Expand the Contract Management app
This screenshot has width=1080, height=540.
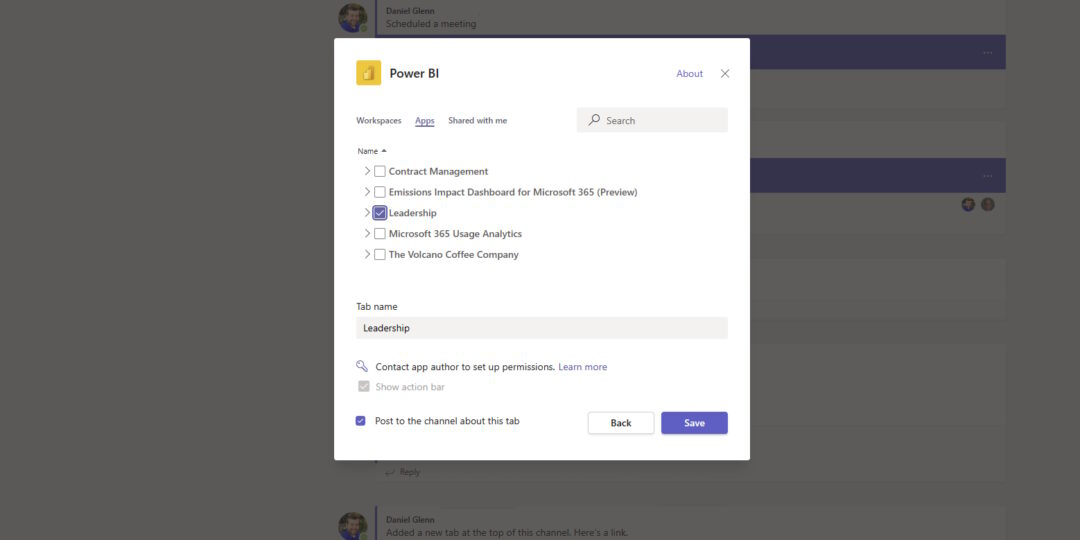[367, 171]
